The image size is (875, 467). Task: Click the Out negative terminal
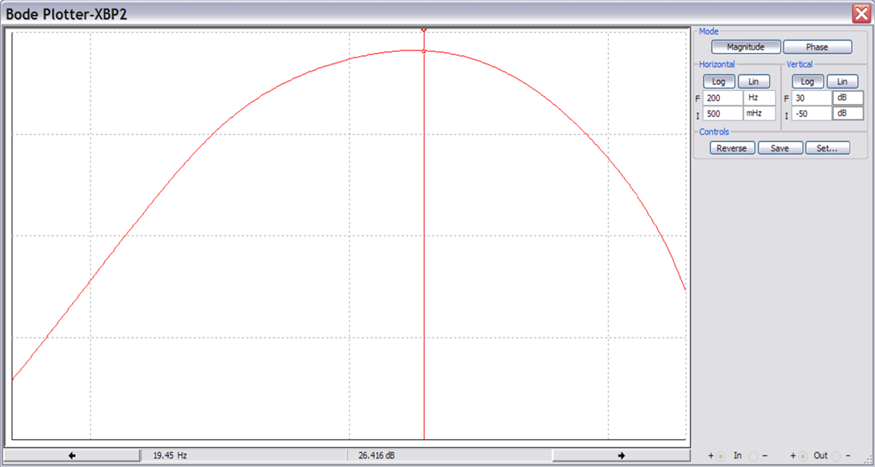click(x=837, y=455)
